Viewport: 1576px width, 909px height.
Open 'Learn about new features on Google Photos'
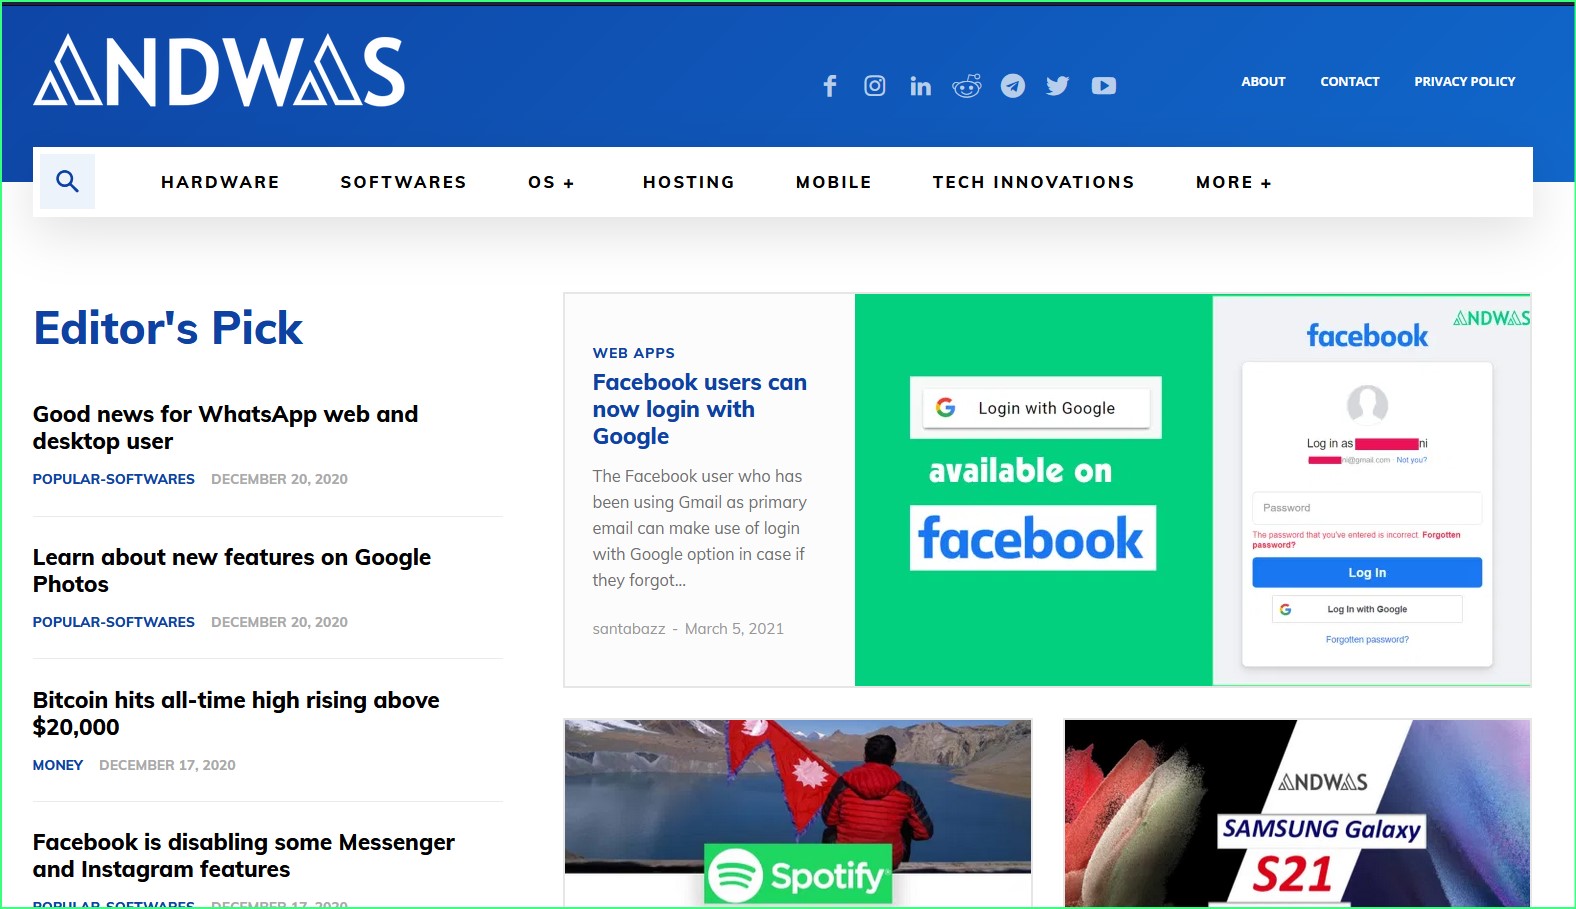(232, 571)
